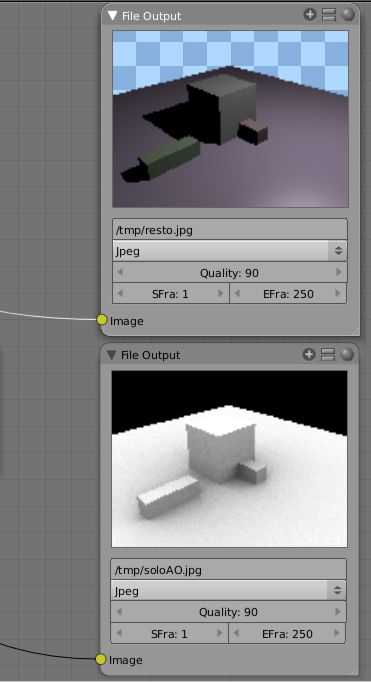Image resolution: width=371 pixels, height=682 pixels.
Task: Increase Quality on soloAO.jpg node with right arrow
Action: [338, 612]
